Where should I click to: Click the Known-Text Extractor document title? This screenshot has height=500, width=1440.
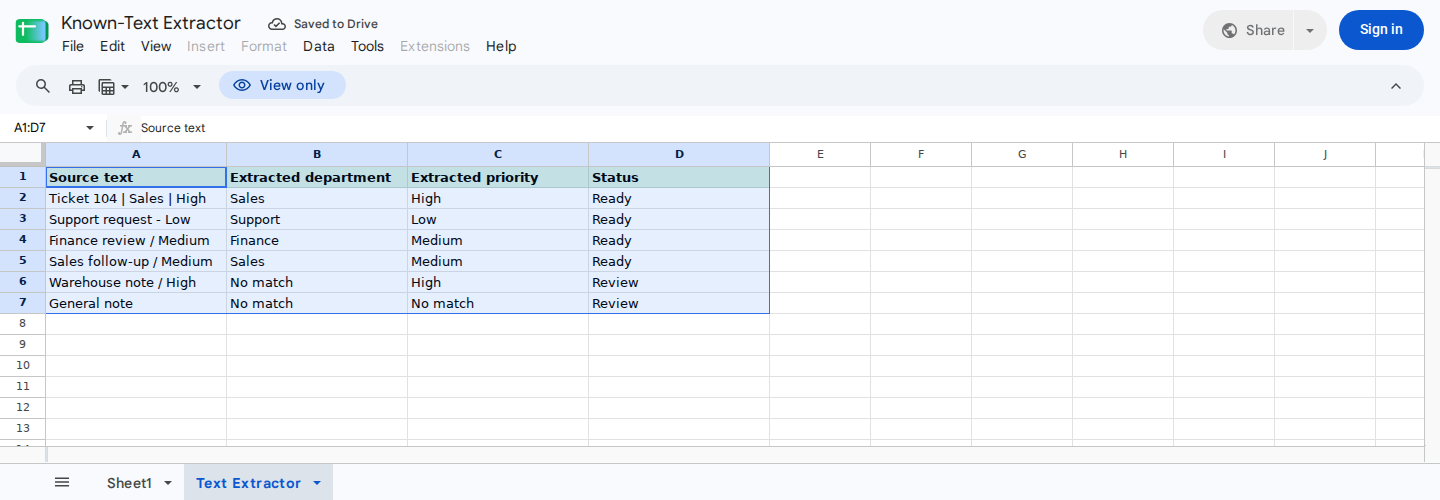[151, 23]
